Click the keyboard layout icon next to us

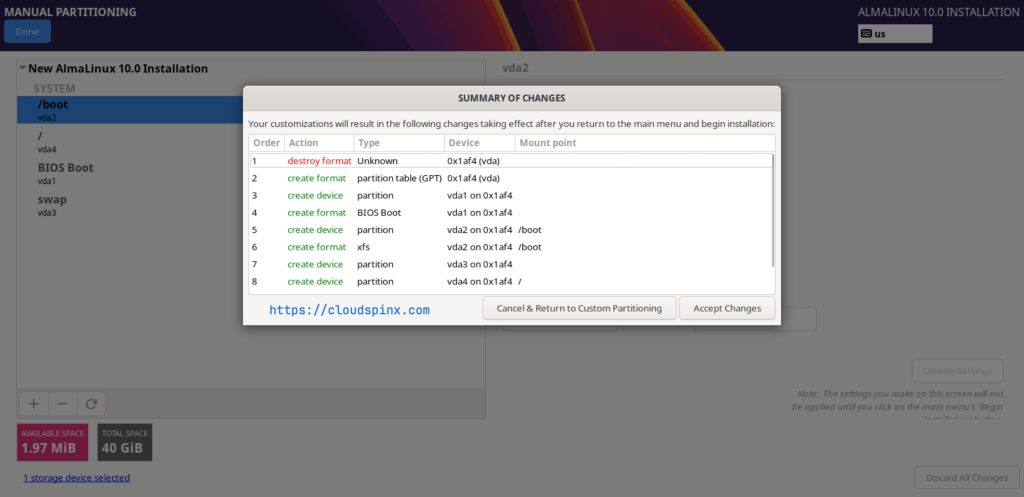[866, 34]
